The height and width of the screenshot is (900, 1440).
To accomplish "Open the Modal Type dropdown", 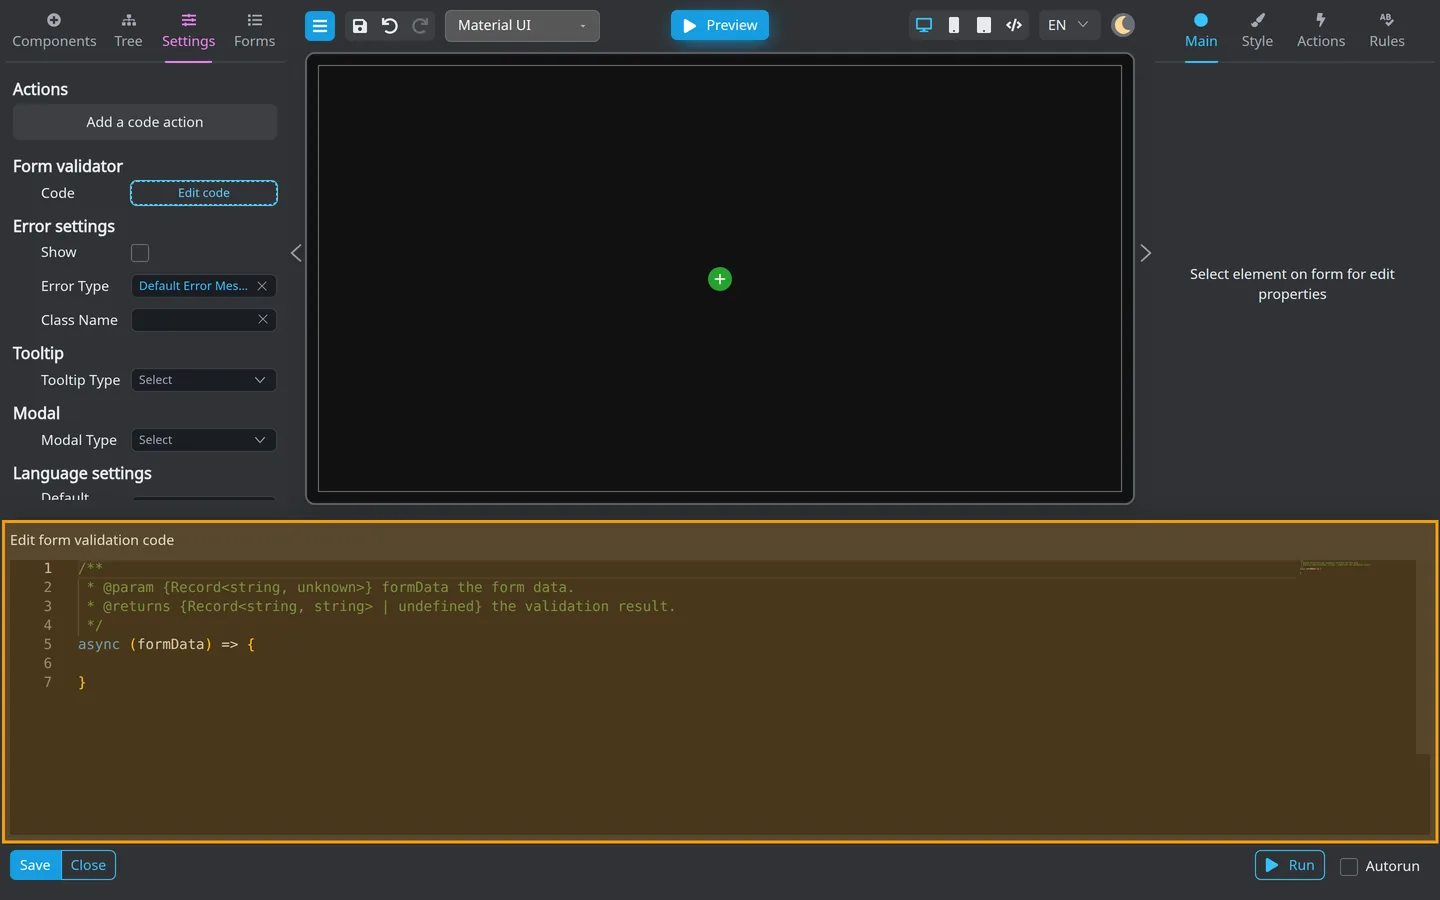I will tap(204, 440).
